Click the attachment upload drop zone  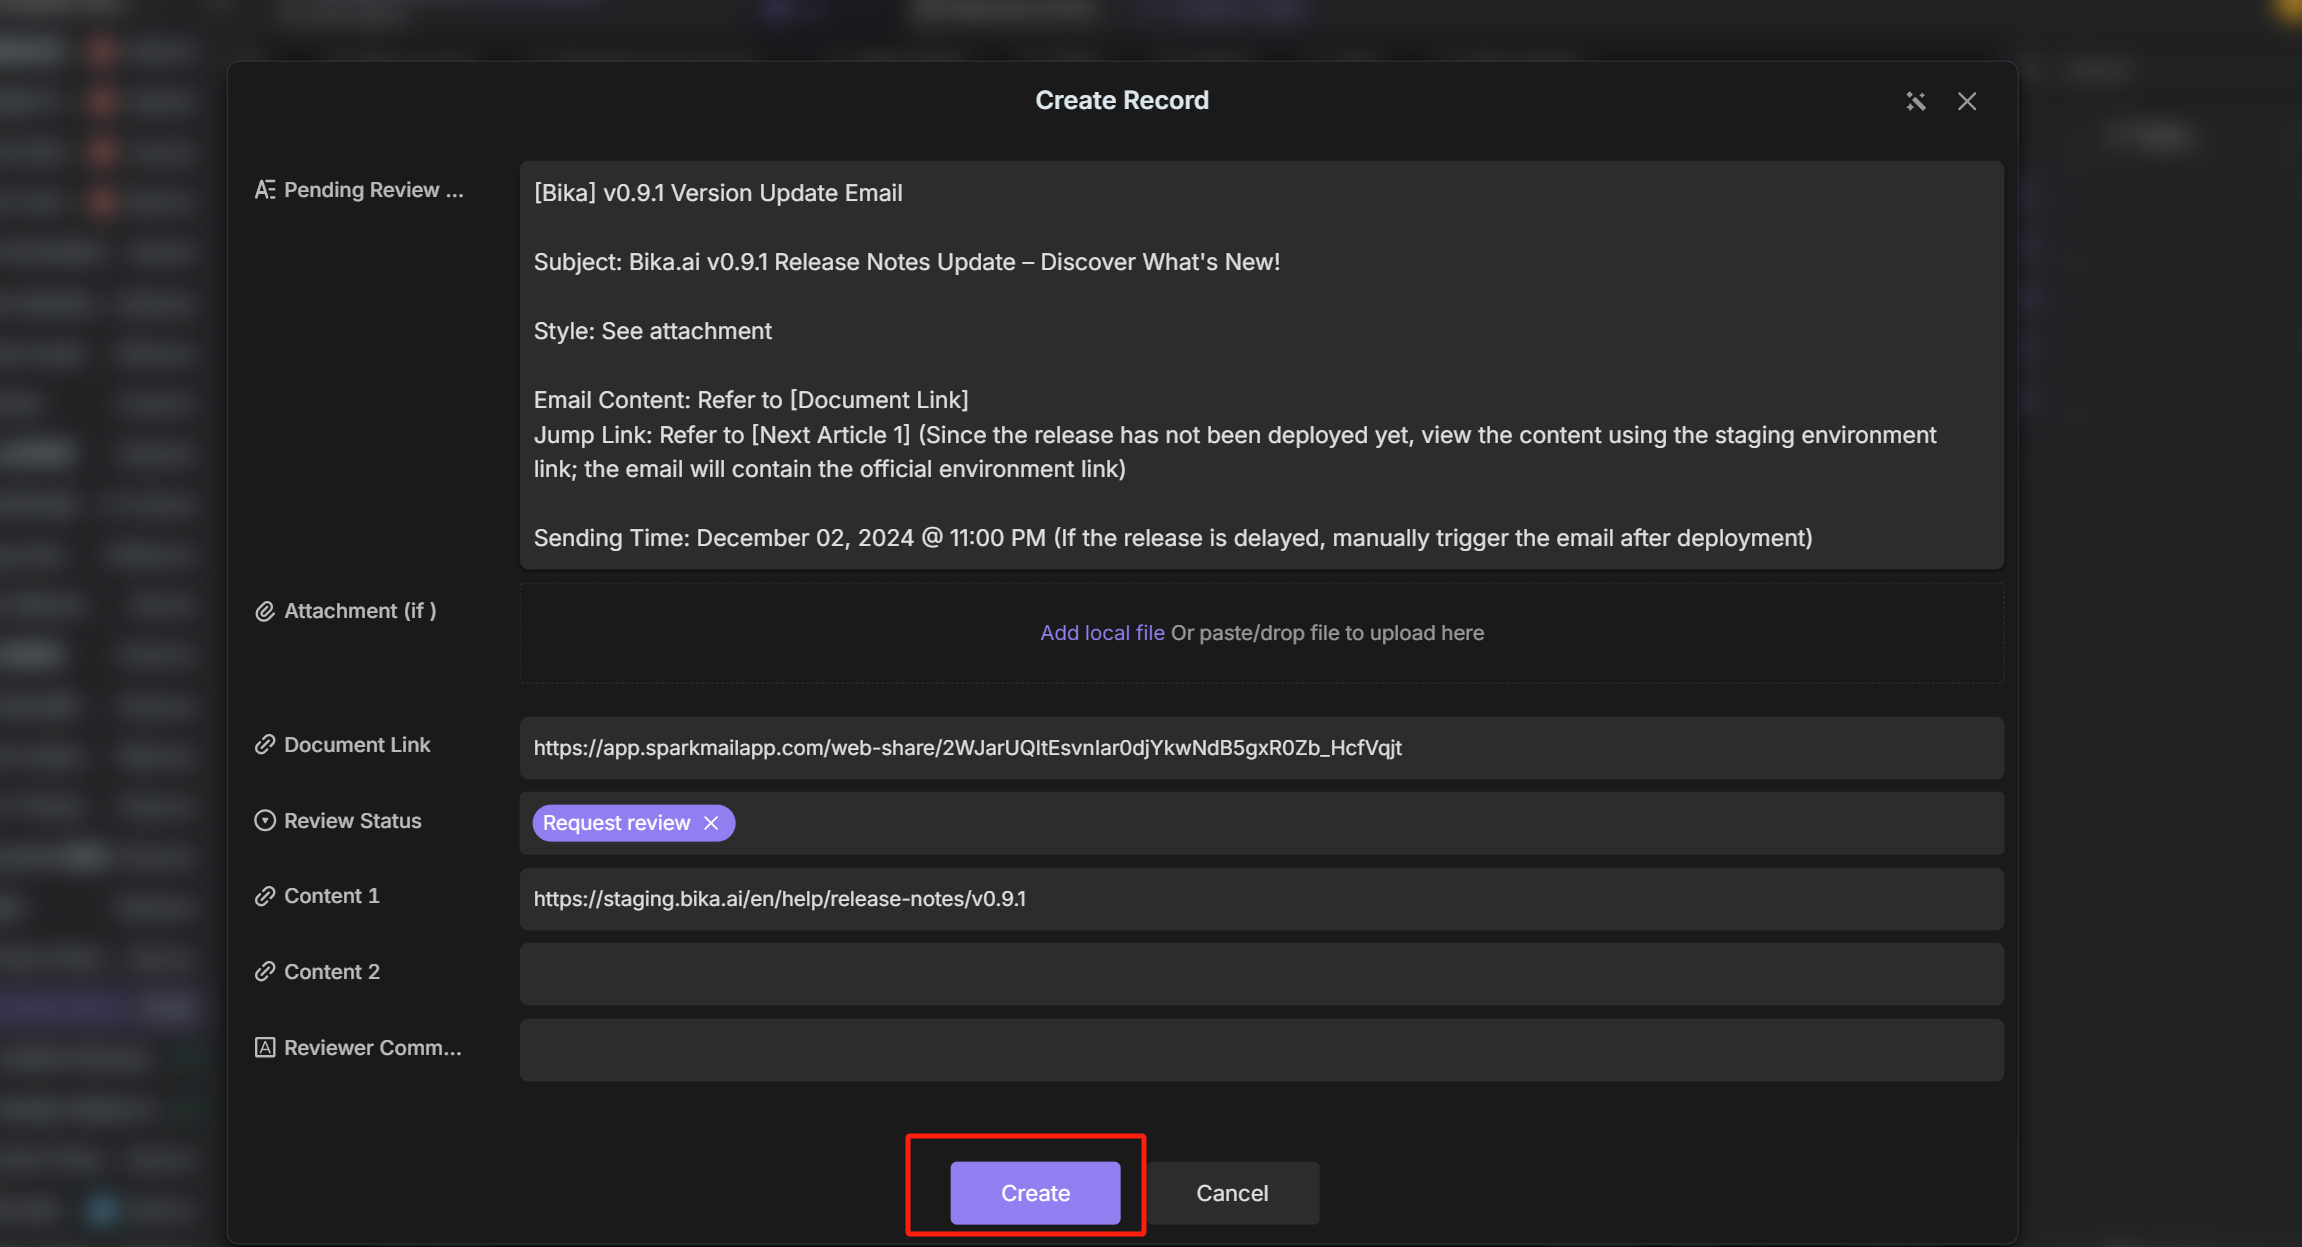(1261, 633)
